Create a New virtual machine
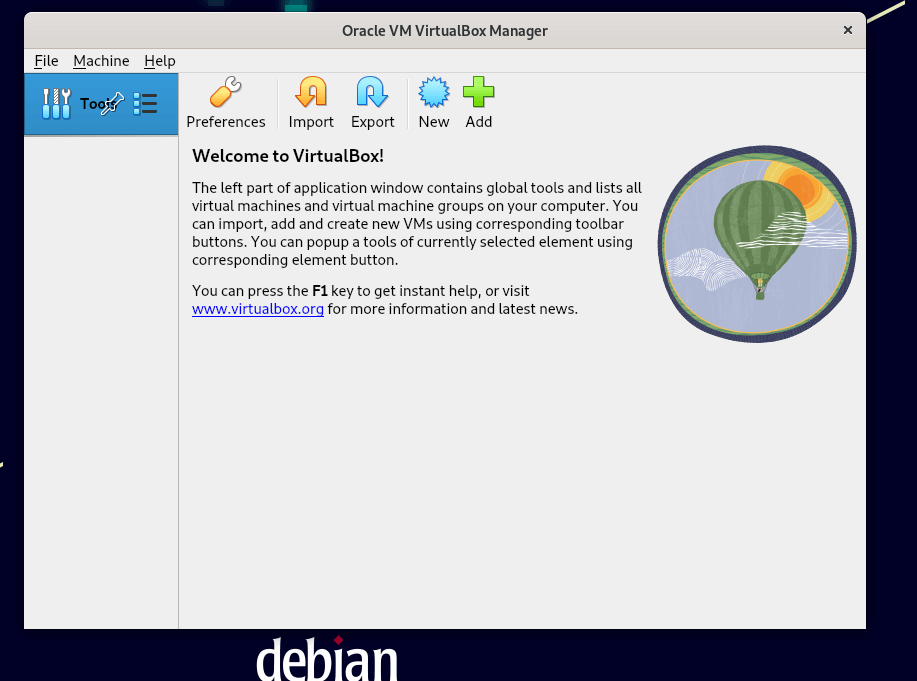Viewport: 917px width, 681px height. point(433,102)
